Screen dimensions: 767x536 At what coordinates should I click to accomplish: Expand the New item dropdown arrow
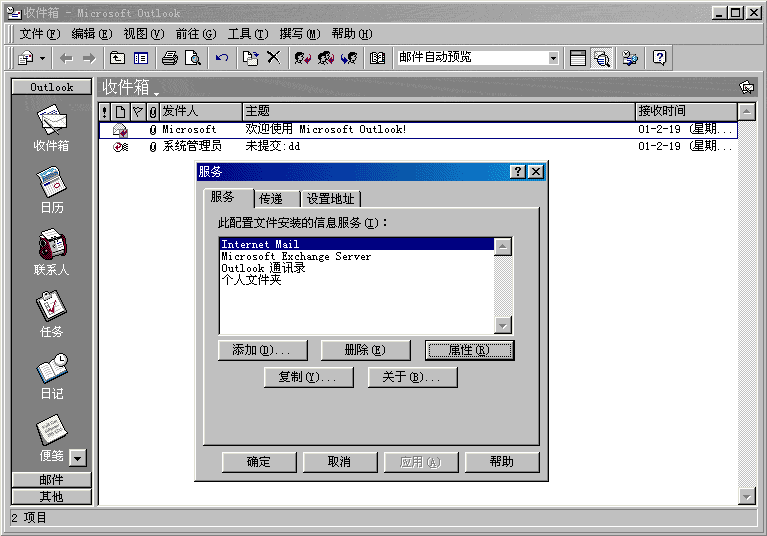(x=43, y=58)
